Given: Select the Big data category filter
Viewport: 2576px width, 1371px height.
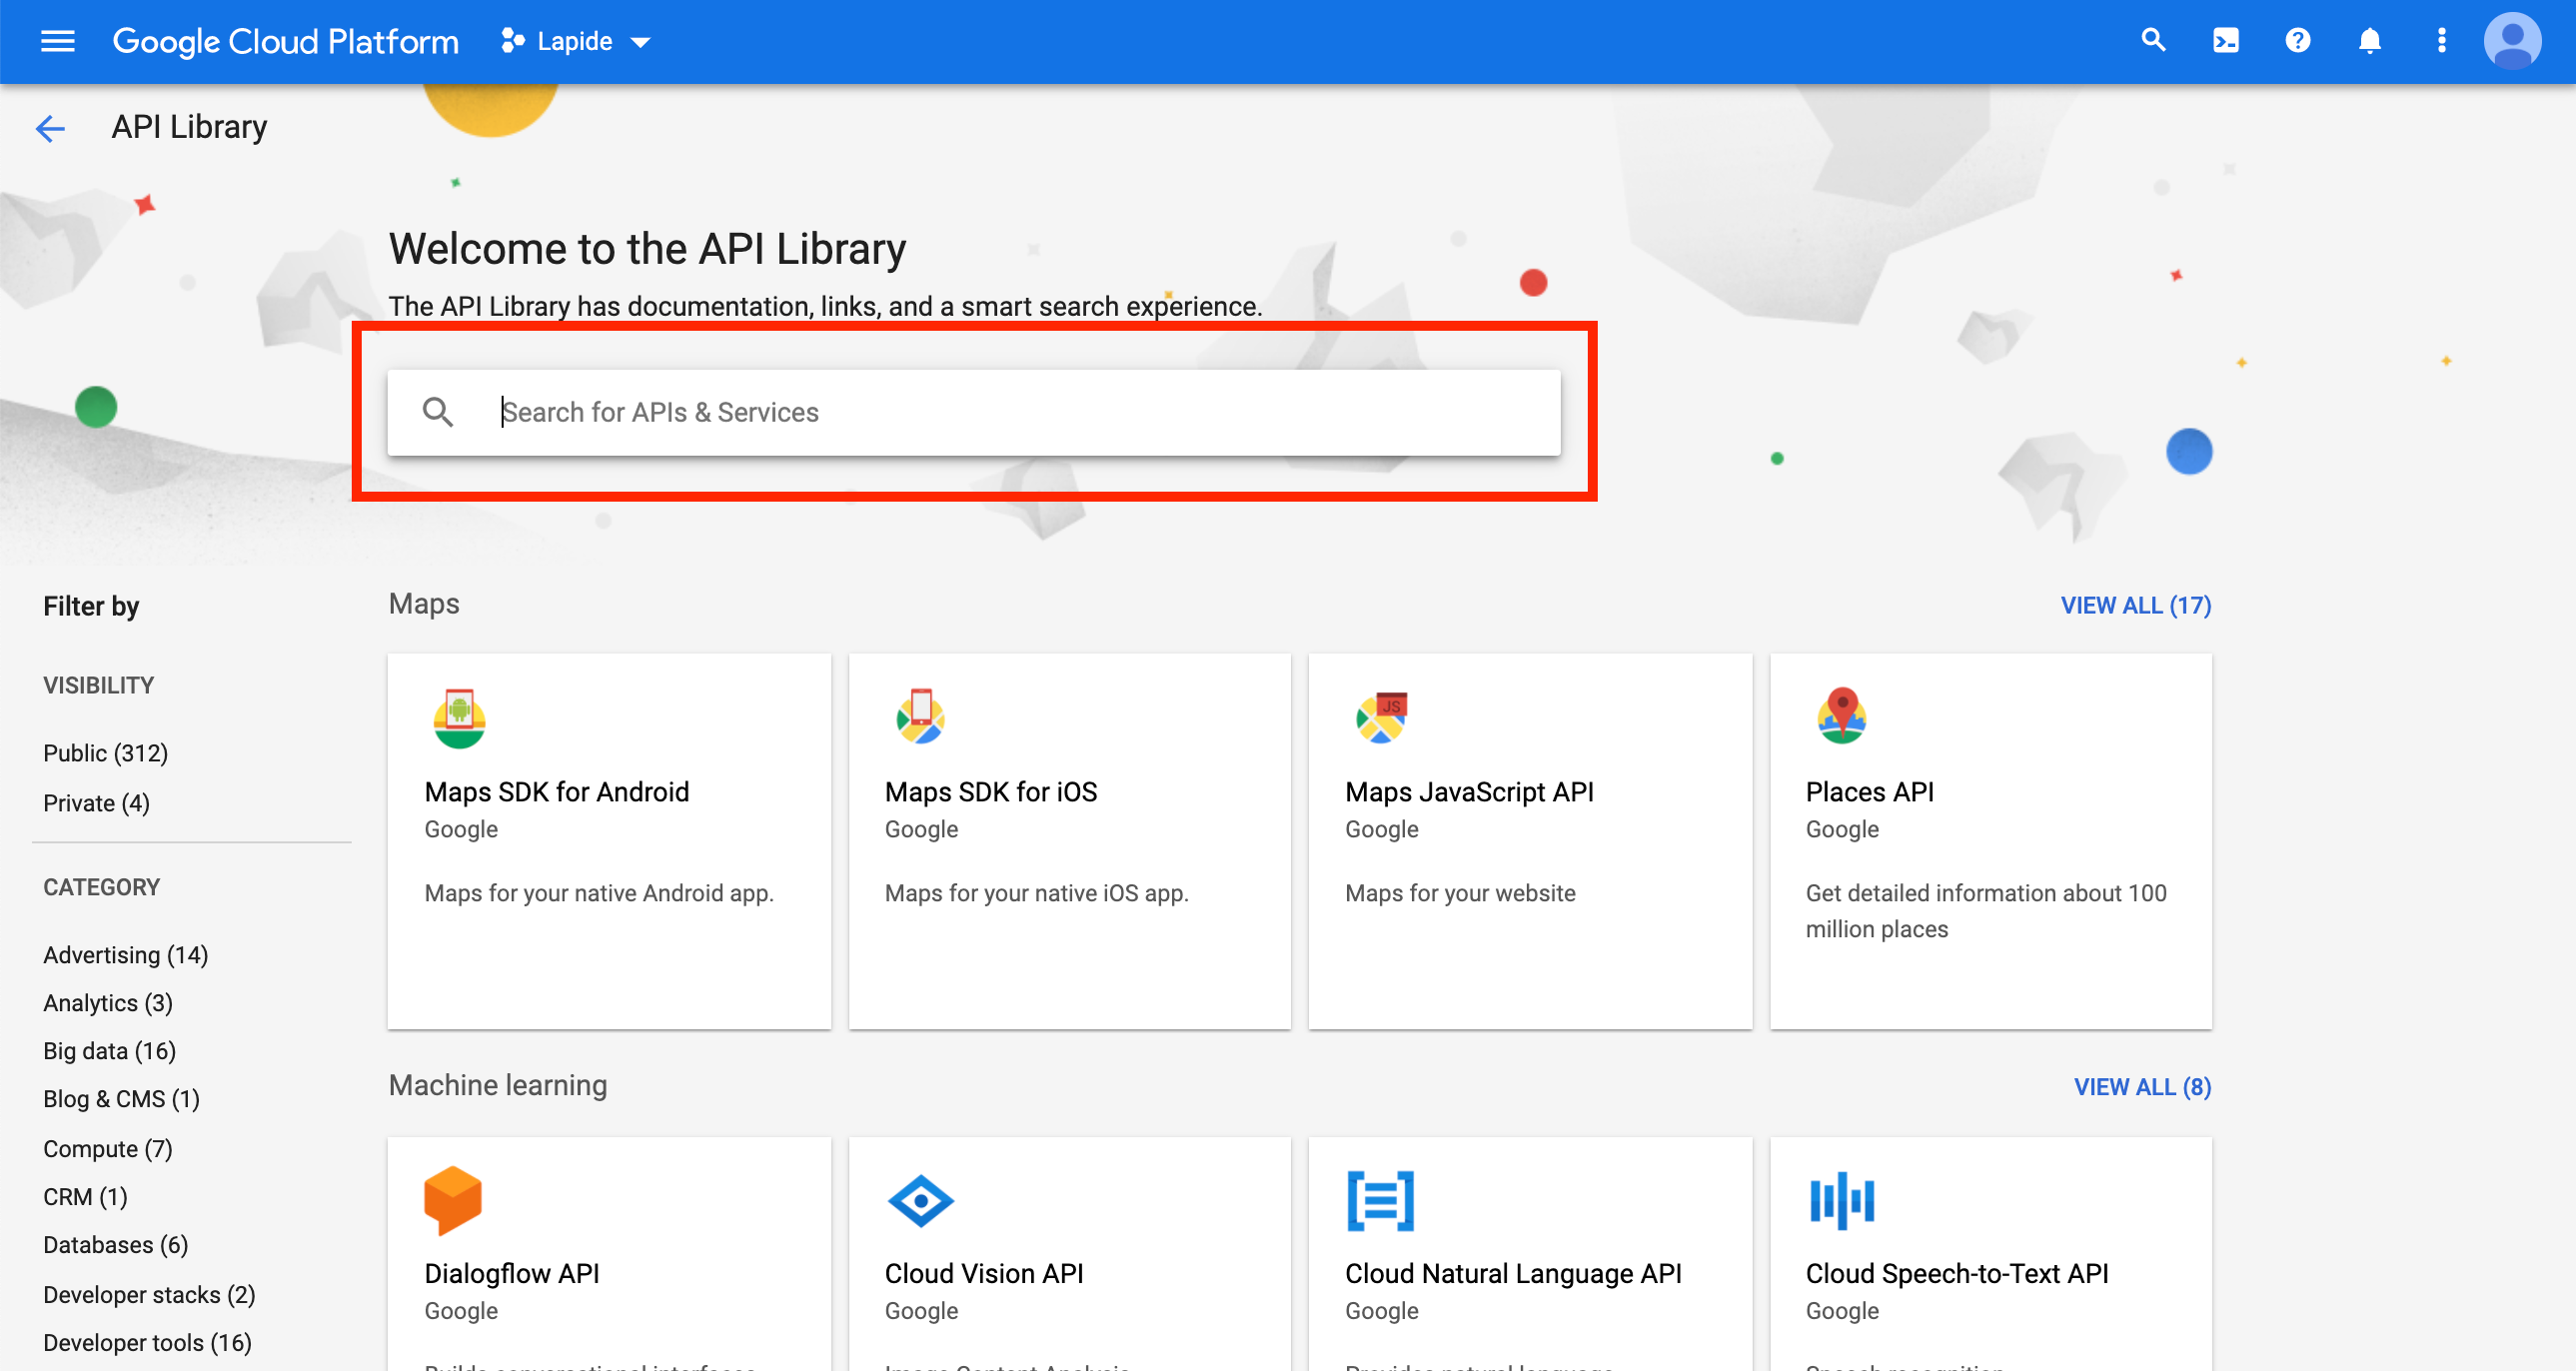Looking at the screenshot, I should (109, 1051).
